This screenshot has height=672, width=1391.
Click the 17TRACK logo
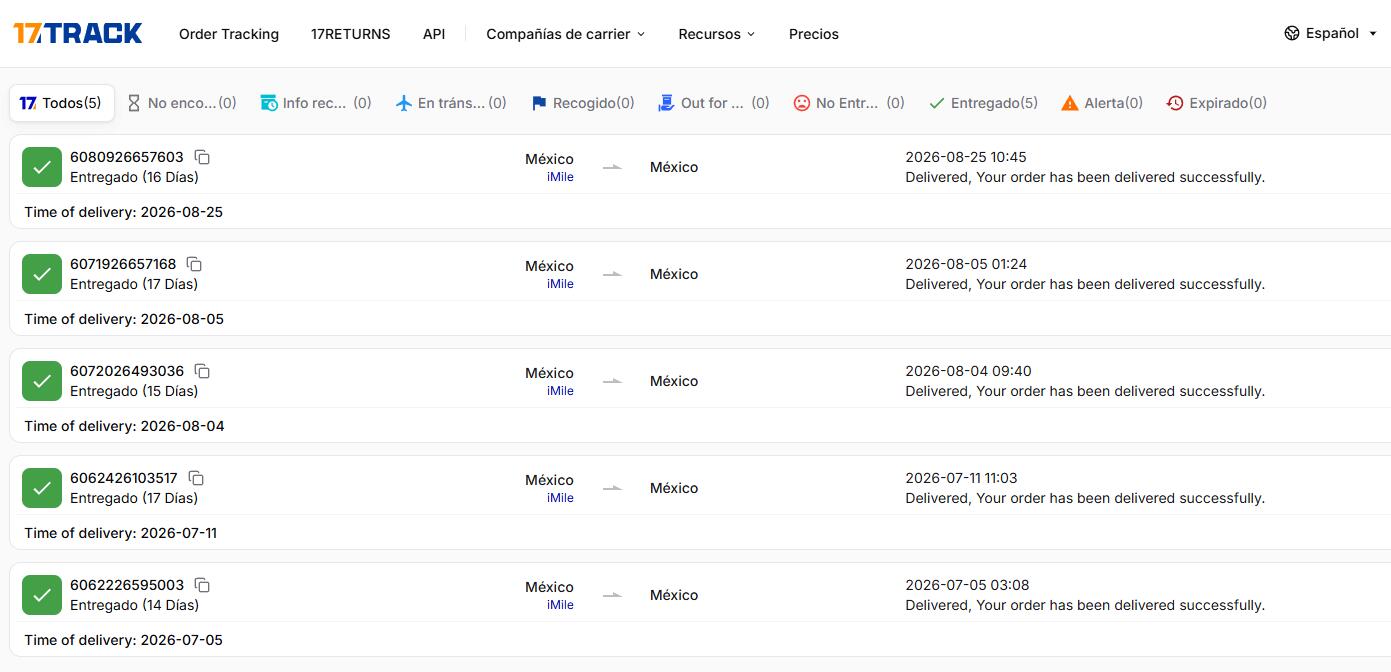(78, 33)
